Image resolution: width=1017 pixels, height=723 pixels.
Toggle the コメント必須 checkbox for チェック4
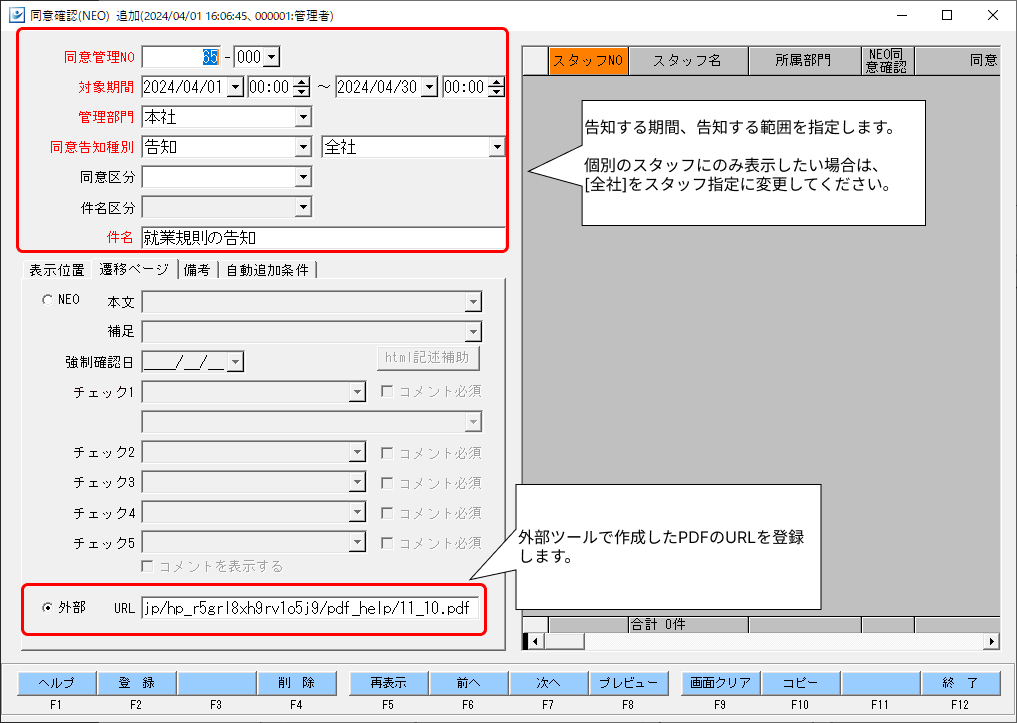point(387,513)
